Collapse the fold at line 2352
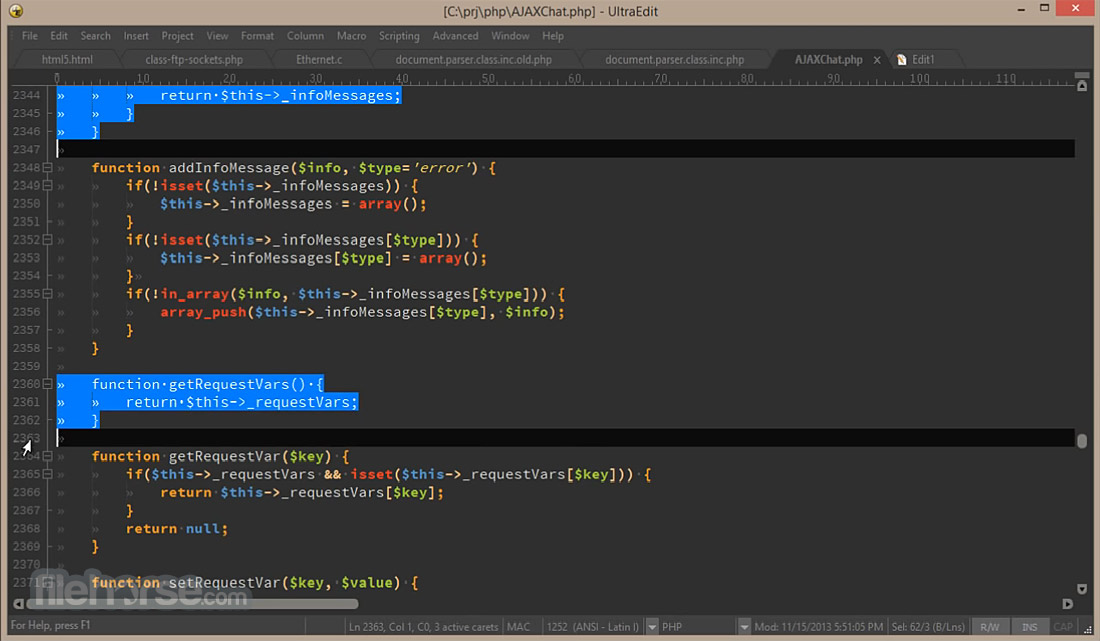The height and width of the screenshot is (641, 1100). 48,240
